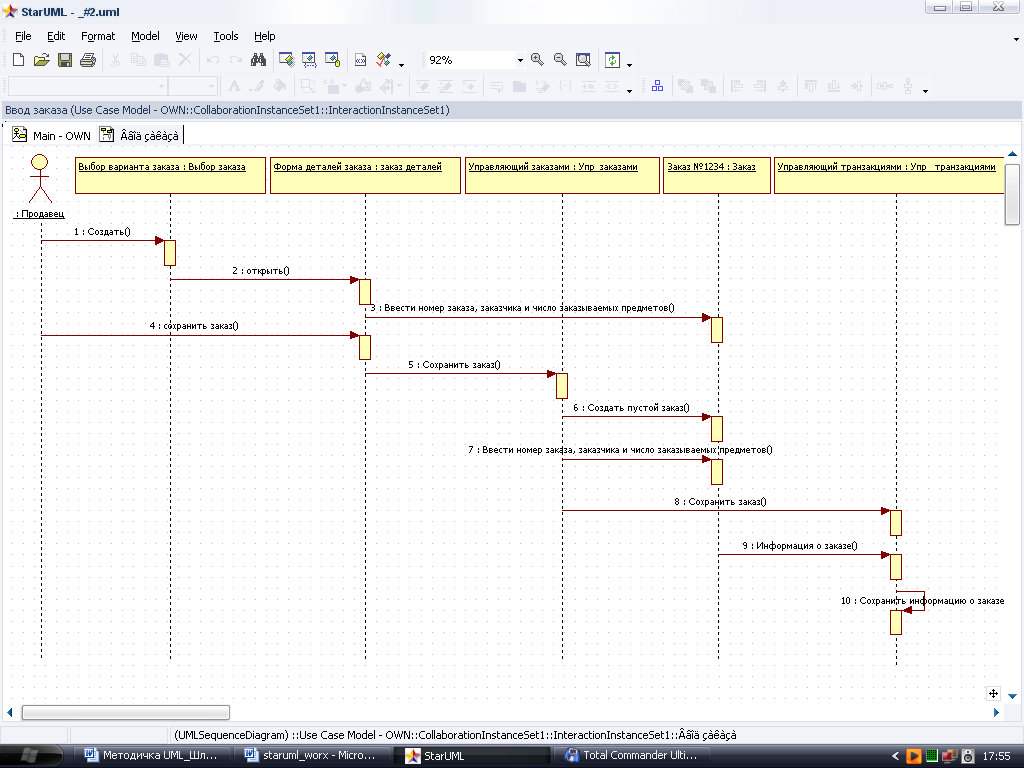Click the green refresh diagram icon

click(x=612, y=60)
